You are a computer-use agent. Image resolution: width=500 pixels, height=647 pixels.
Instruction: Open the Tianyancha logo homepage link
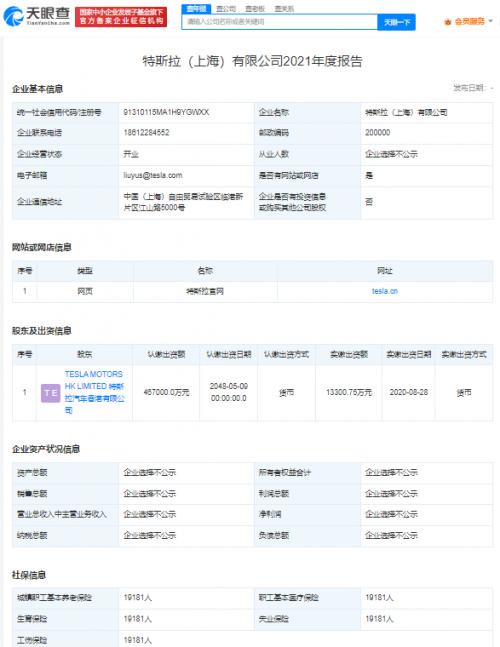pos(36,16)
